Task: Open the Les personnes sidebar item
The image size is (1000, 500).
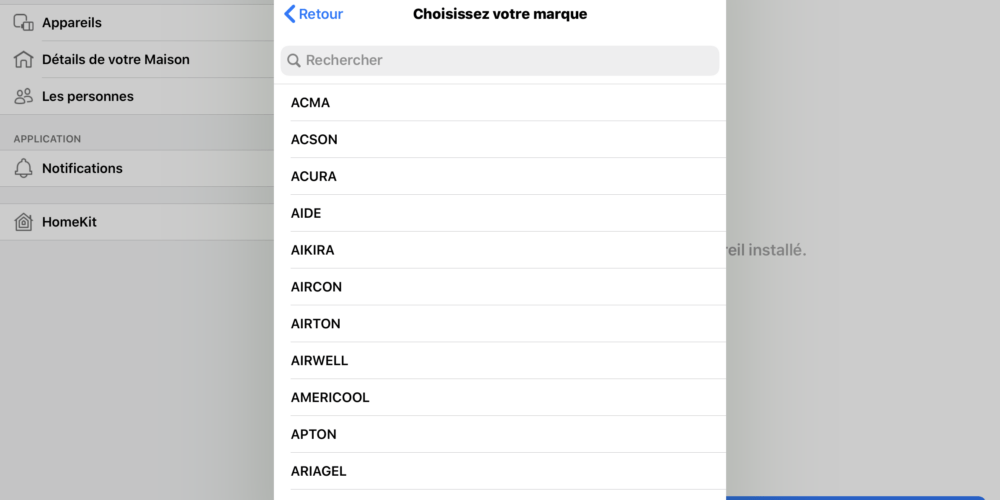Action: (137, 97)
